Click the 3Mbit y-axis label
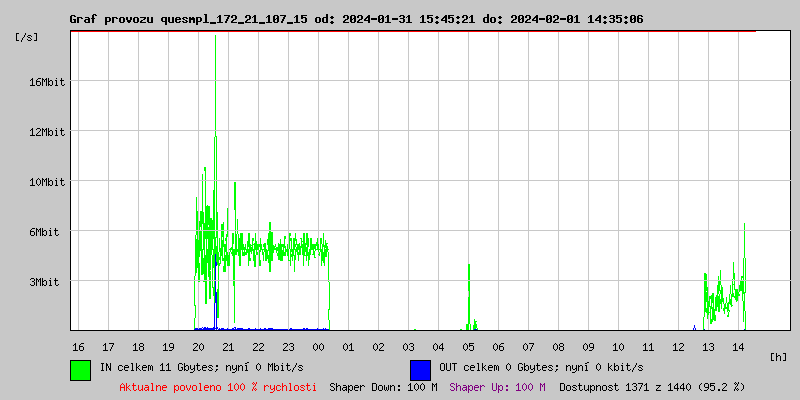This screenshot has width=800, height=400. (46, 282)
